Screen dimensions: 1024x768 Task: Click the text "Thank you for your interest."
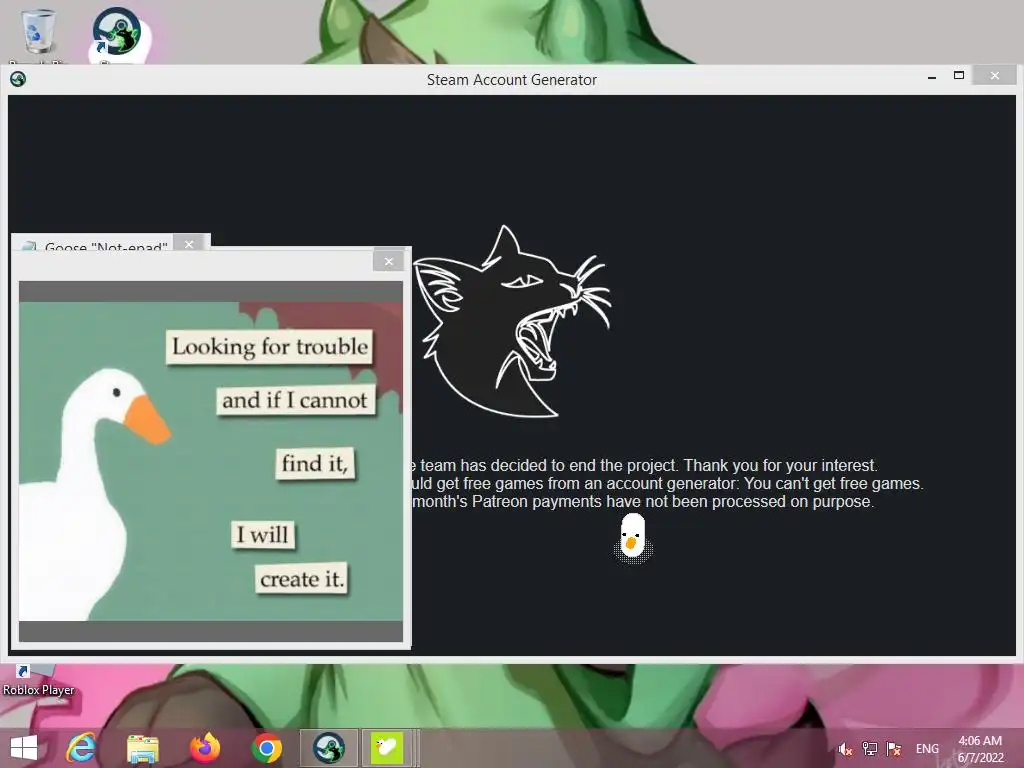pyautogui.click(x=780, y=466)
